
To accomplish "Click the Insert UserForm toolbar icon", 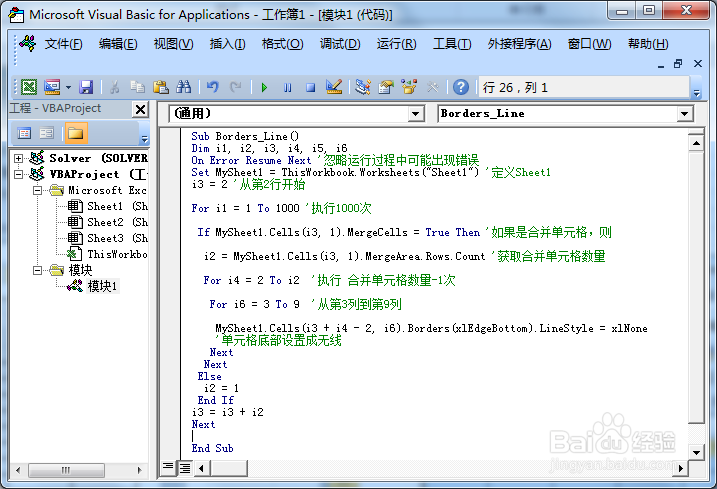I will point(52,87).
